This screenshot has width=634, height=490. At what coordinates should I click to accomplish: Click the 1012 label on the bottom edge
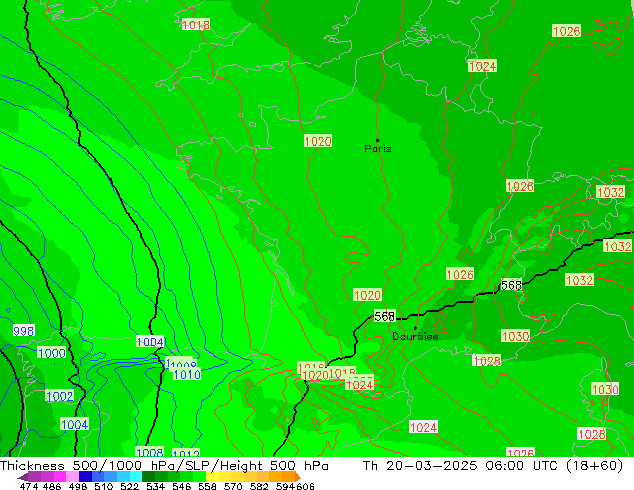pyautogui.click(x=186, y=453)
